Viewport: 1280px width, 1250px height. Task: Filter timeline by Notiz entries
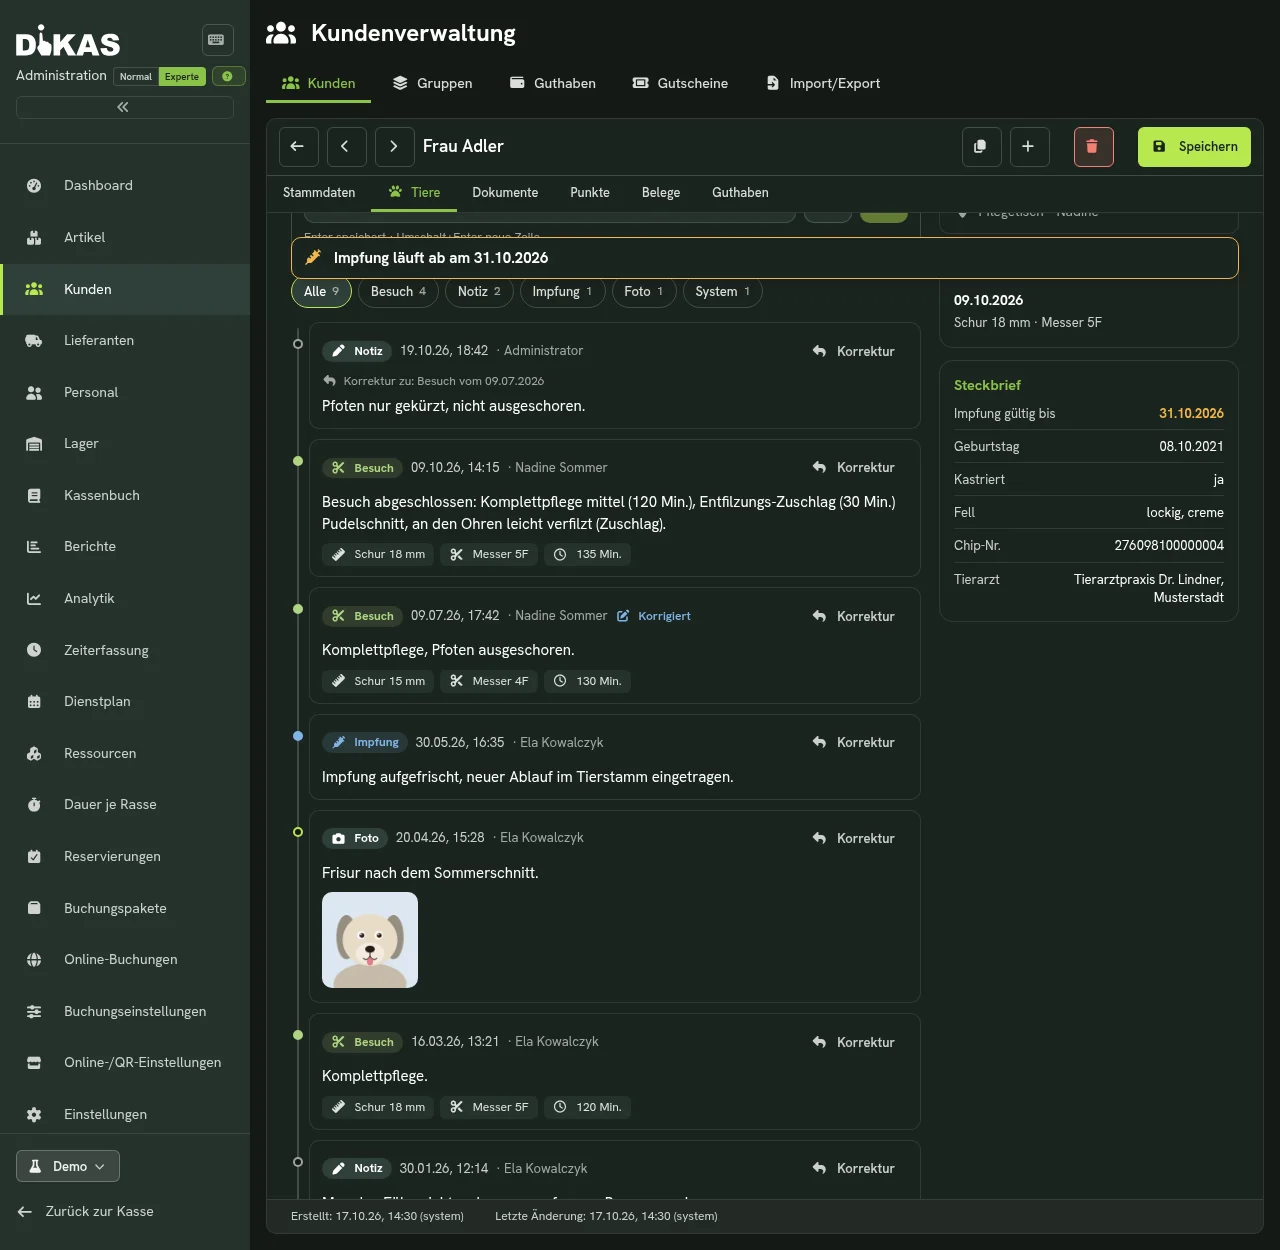[479, 292]
